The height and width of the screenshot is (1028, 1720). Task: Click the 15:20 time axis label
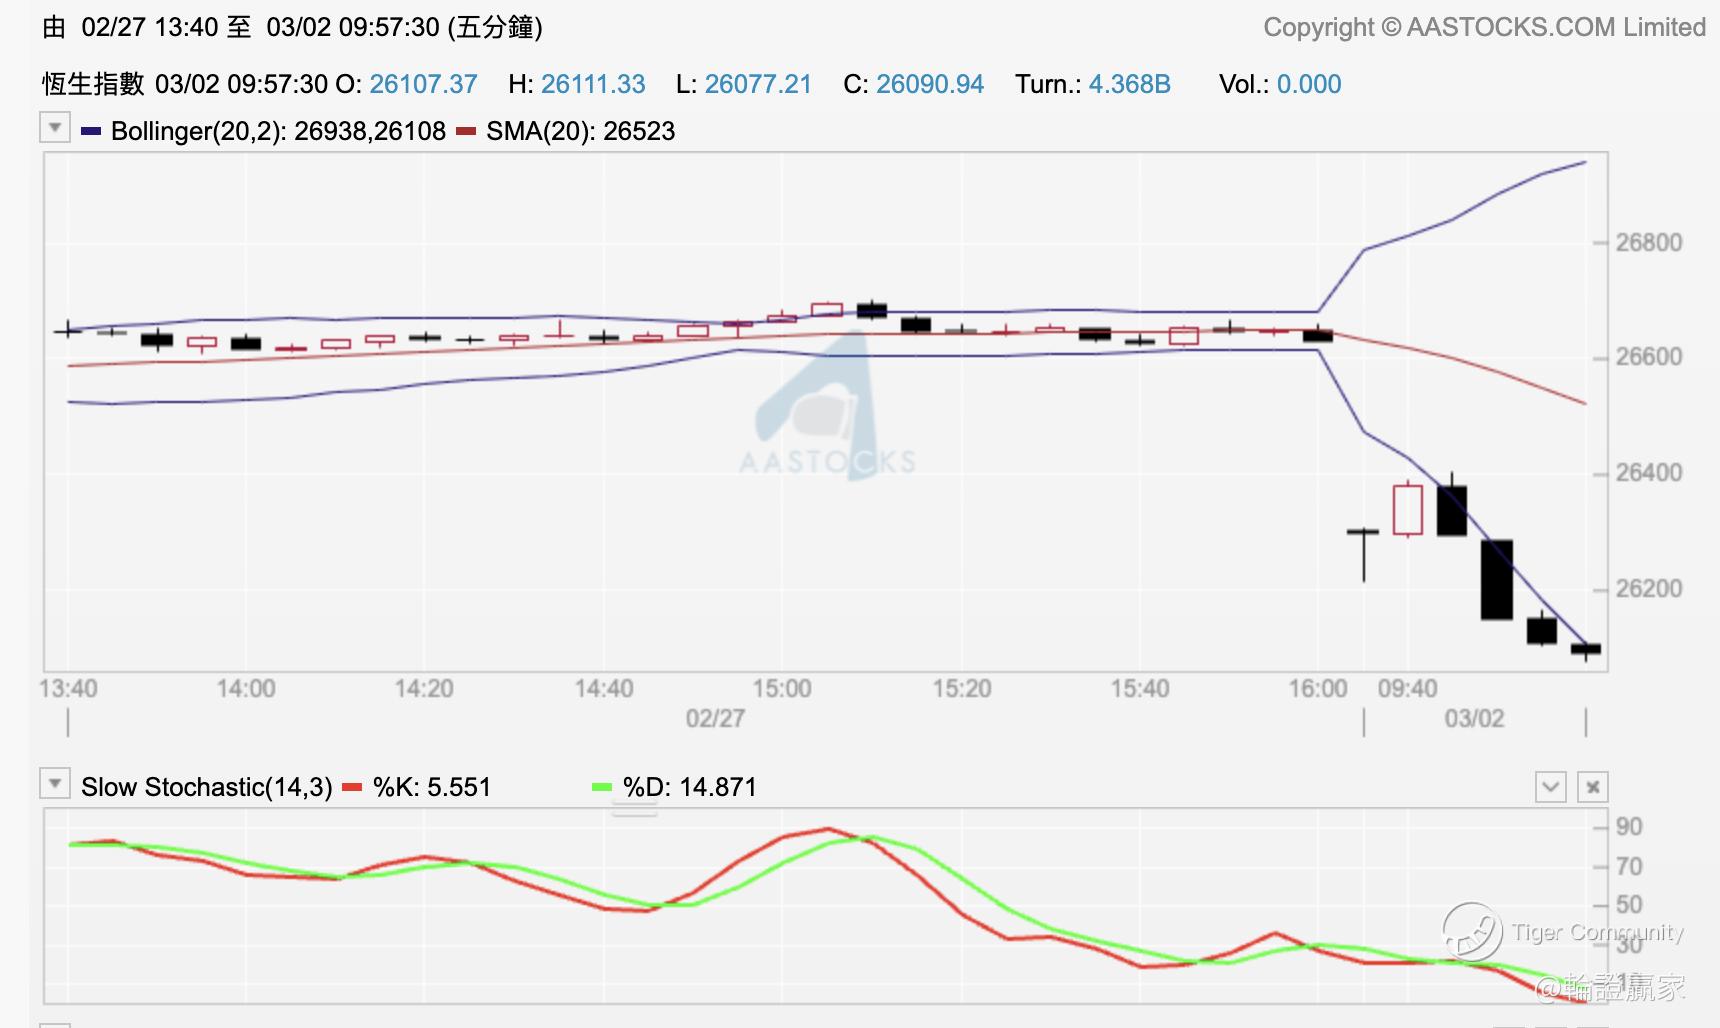click(x=962, y=689)
